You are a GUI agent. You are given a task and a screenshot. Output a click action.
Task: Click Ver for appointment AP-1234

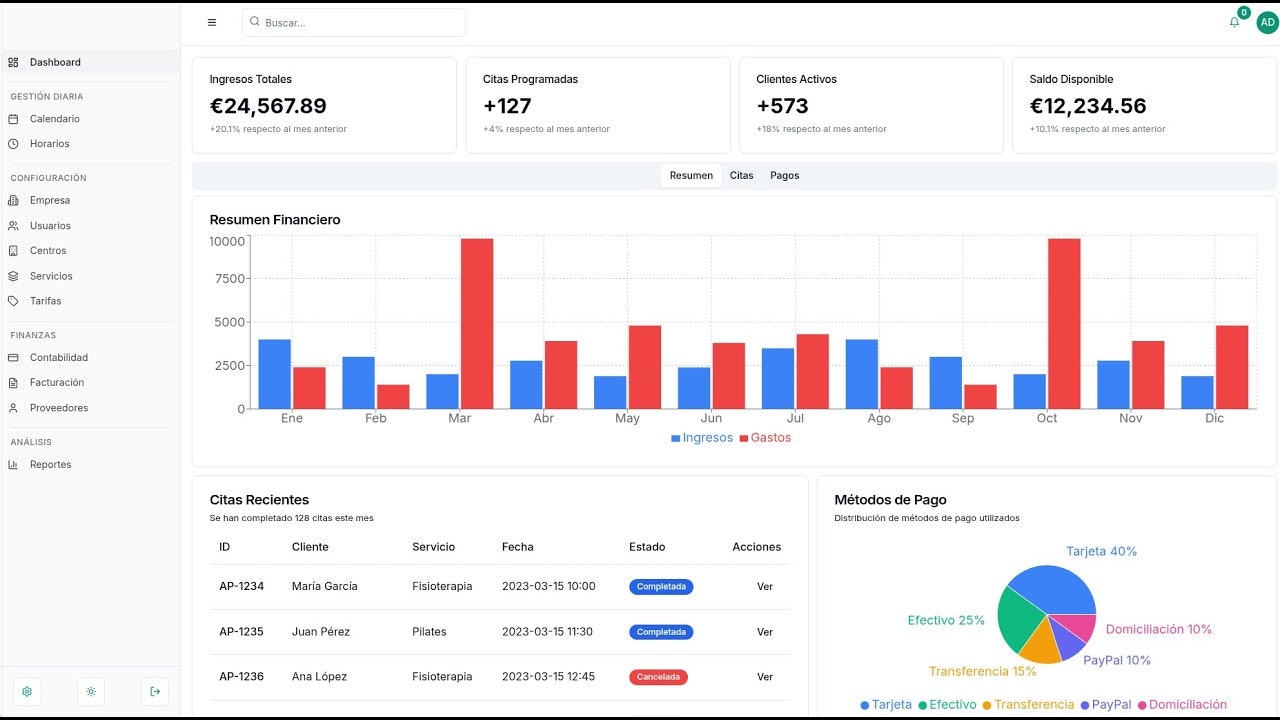tap(765, 587)
